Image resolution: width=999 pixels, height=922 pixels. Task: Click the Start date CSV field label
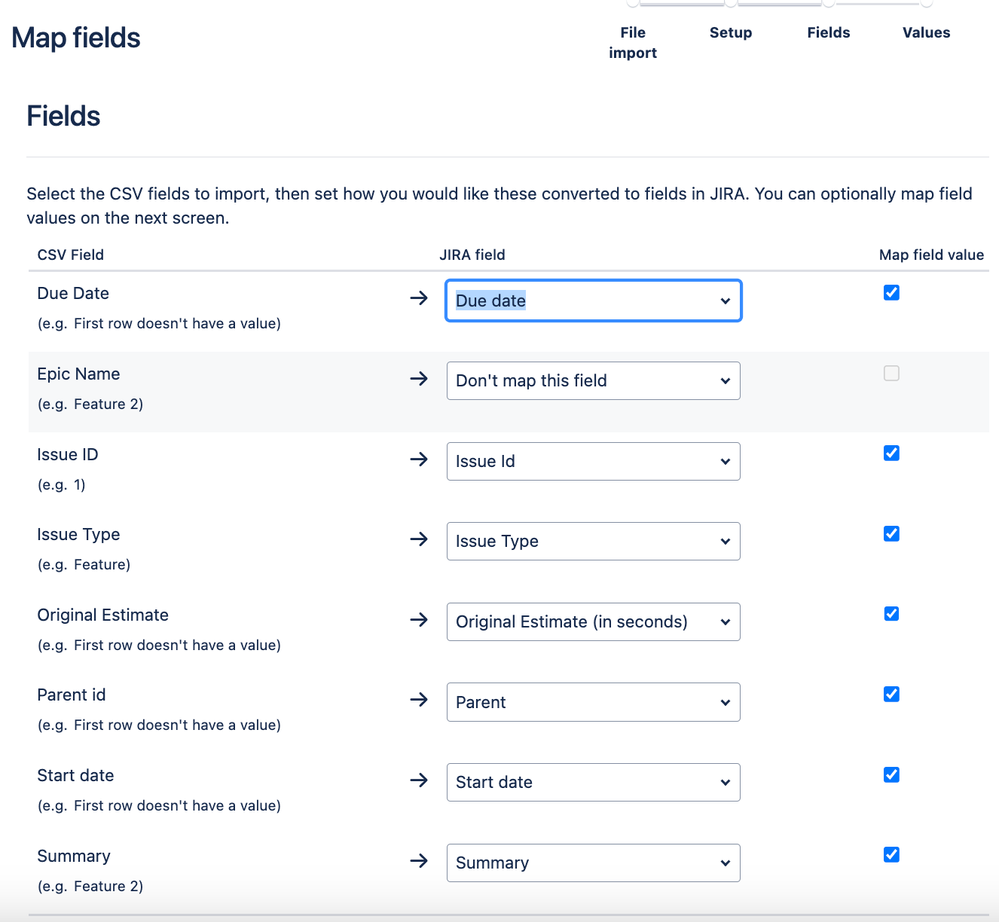pos(75,775)
